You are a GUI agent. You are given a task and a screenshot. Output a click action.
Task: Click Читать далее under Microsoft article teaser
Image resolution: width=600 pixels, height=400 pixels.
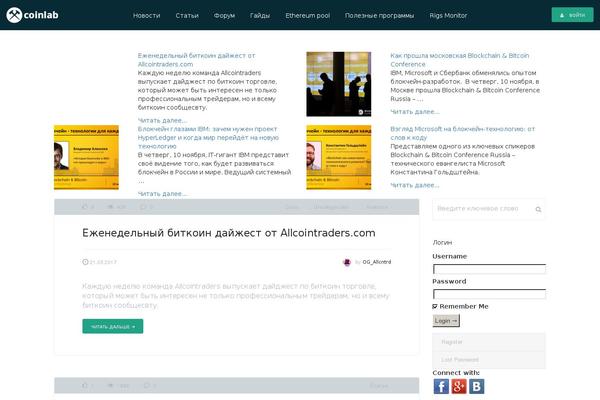click(415, 185)
